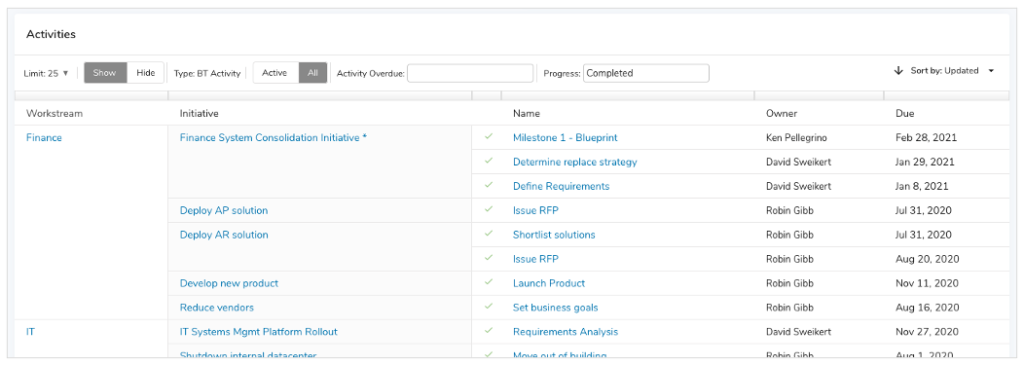Click the checkmark beside Determine replace strategy

point(488,162)
